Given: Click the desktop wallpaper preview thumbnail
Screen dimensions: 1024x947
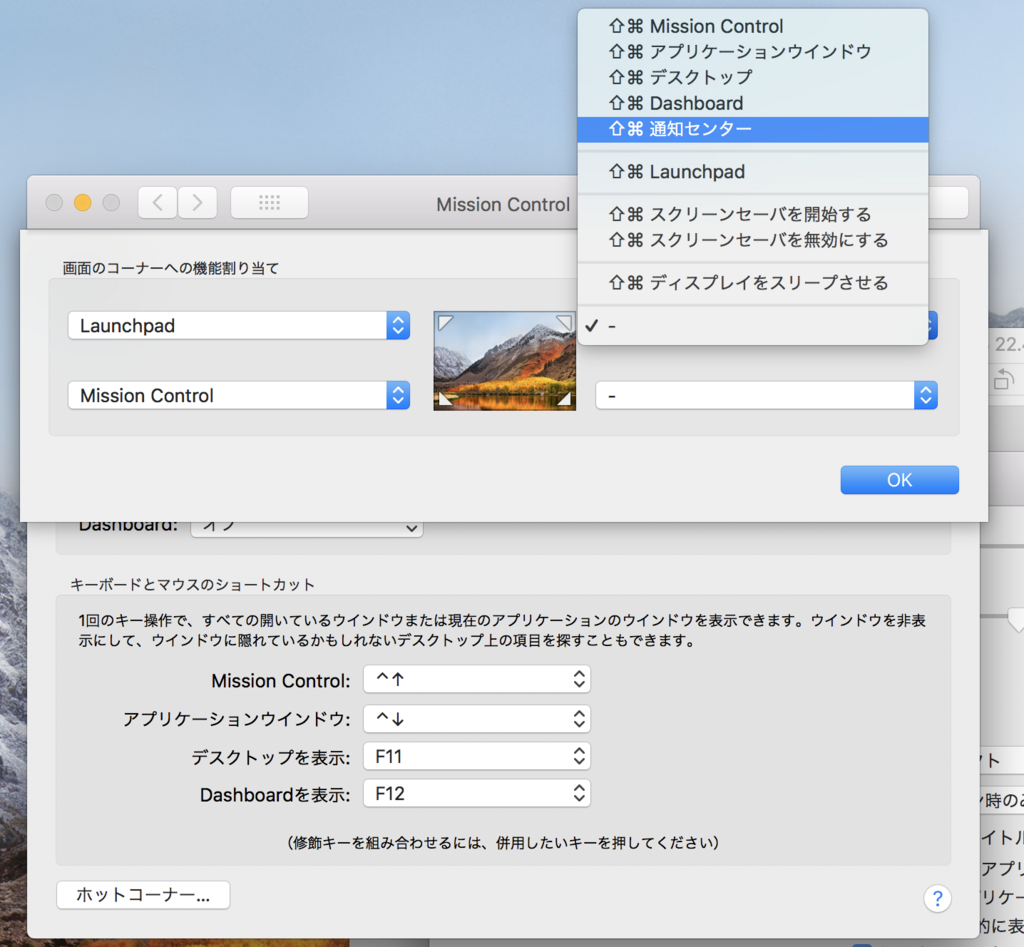Looking at the screenshot, I should pos(504,361).
